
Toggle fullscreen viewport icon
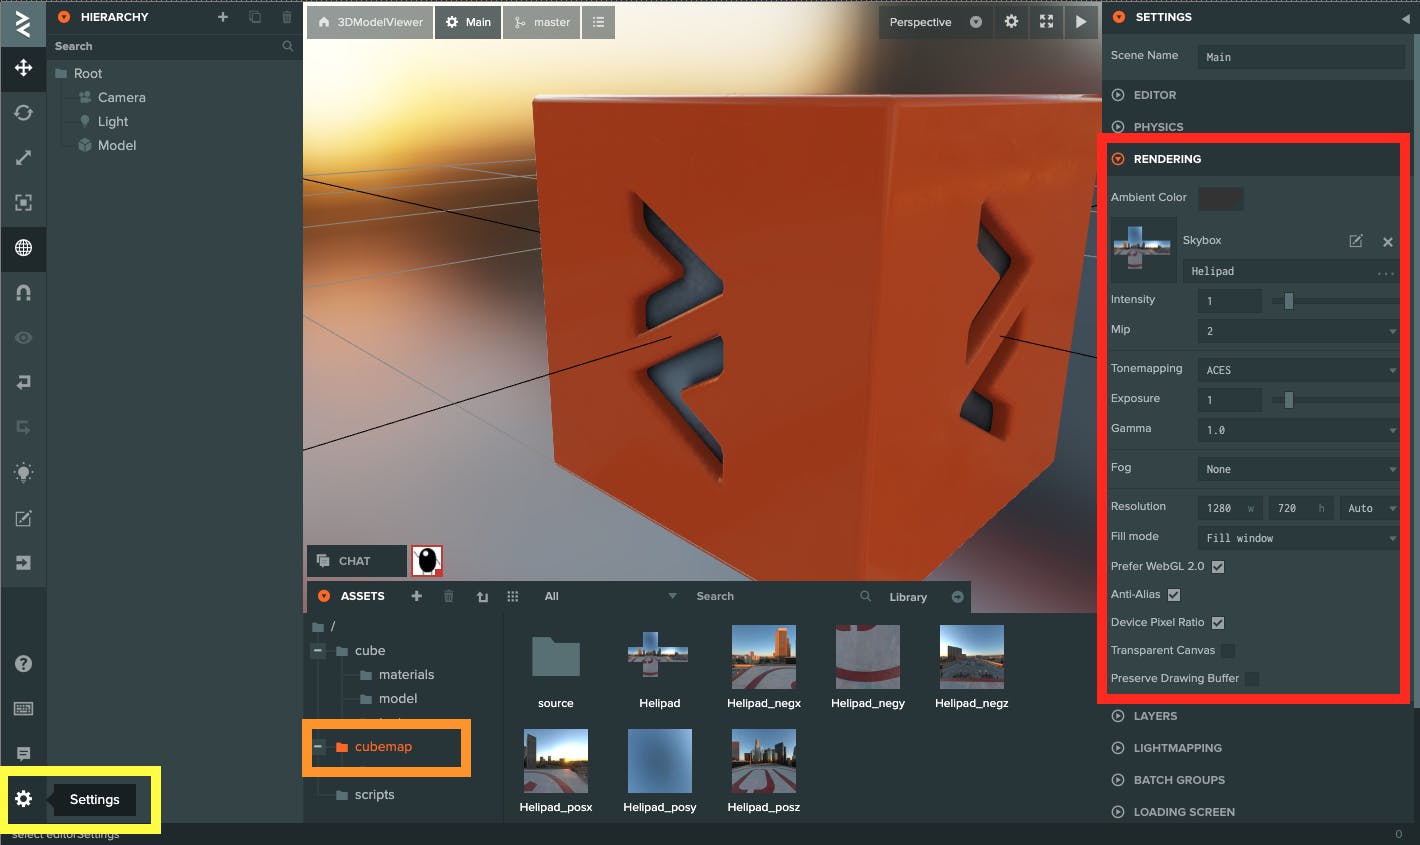click(1046, 22)
